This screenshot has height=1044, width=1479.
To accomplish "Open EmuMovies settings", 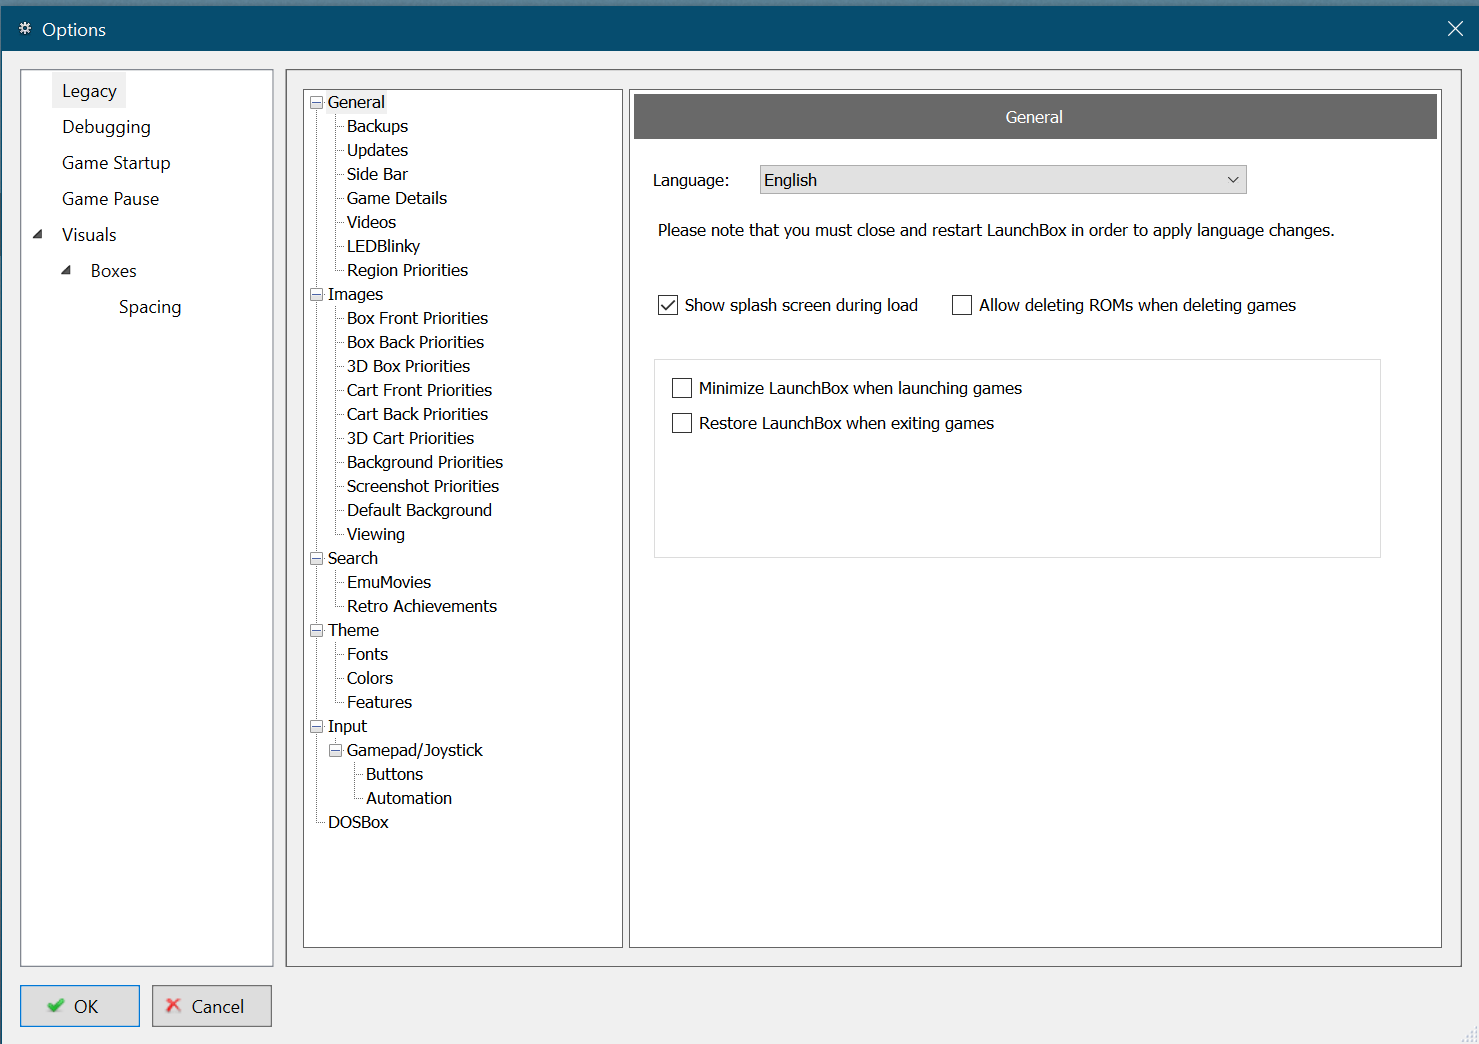I will [389, 582].
